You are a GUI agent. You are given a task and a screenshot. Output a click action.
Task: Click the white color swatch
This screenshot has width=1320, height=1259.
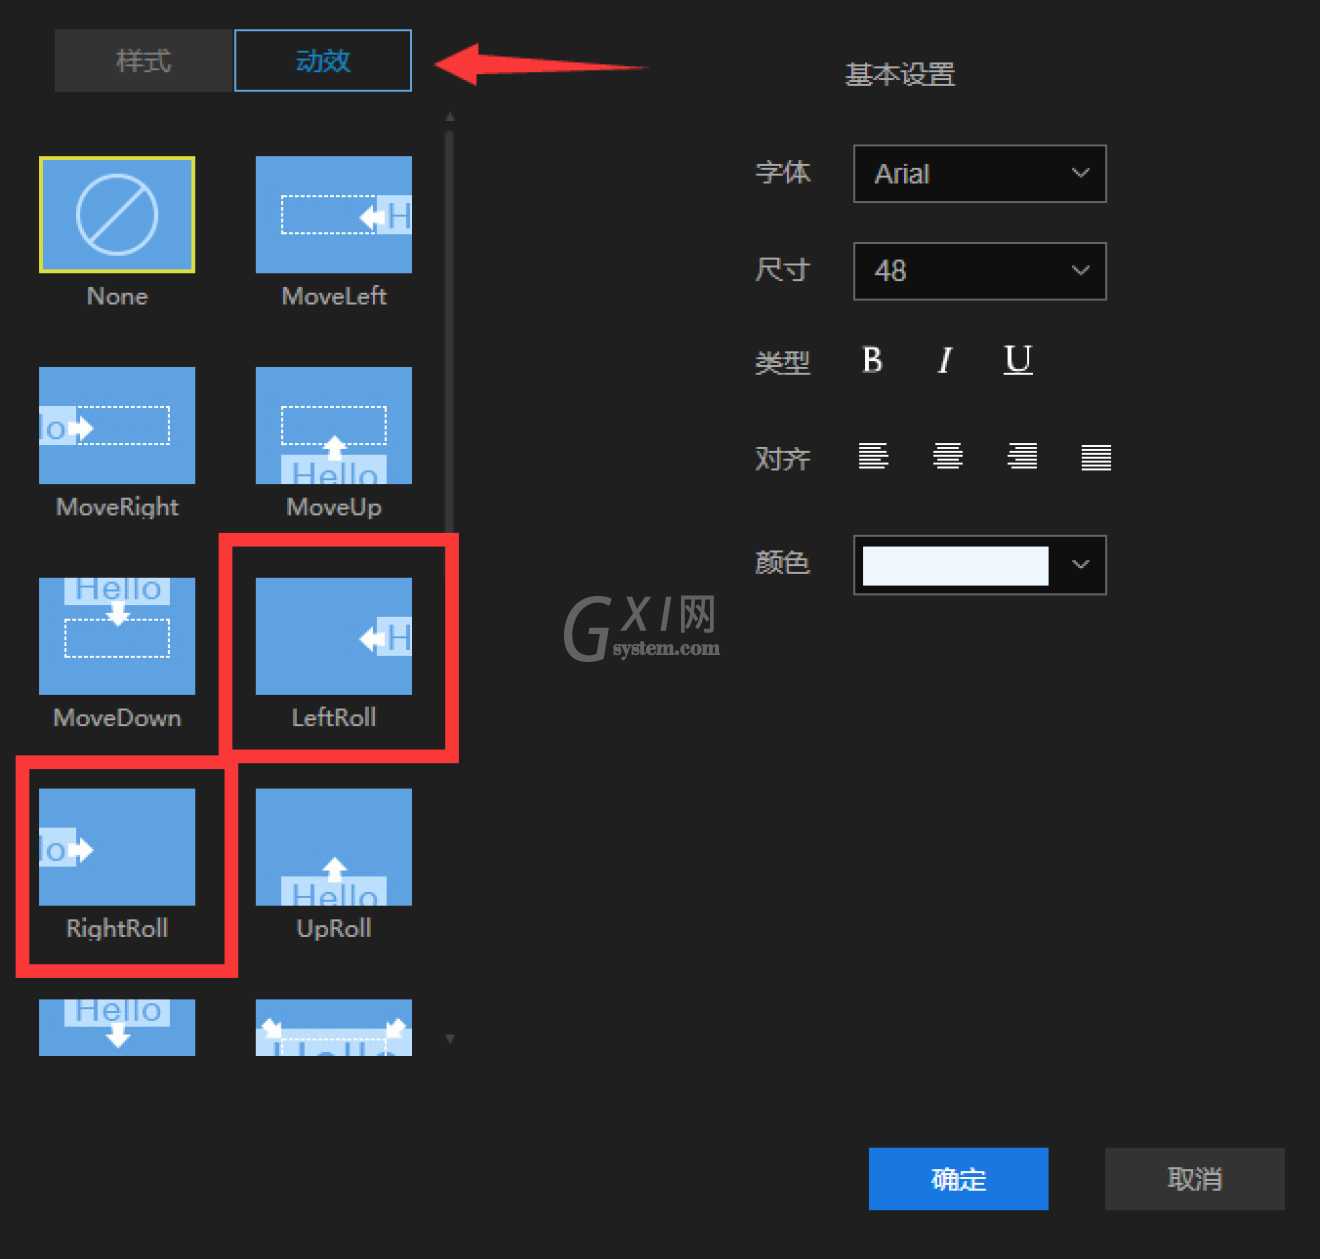pyautogui.click(x=955, y=565)
